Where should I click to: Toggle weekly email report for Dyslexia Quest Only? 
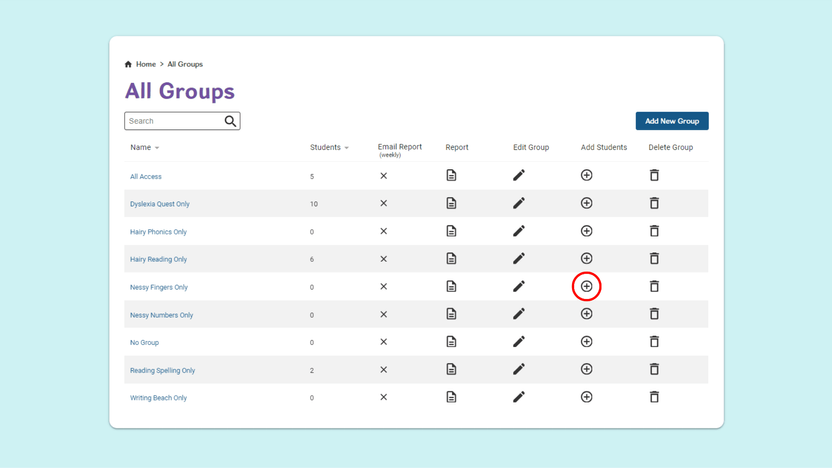pyautogui.click(x=384, y=203)
